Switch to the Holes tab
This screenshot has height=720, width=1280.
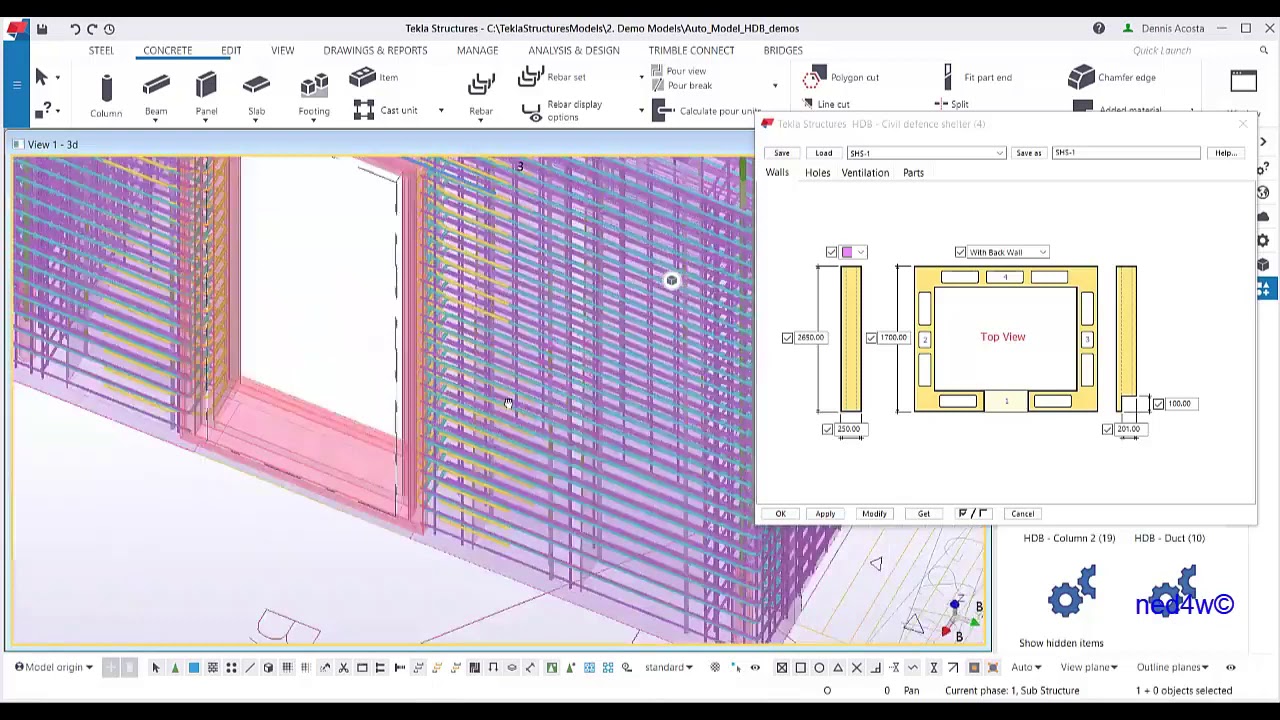[x=817, y=173]
